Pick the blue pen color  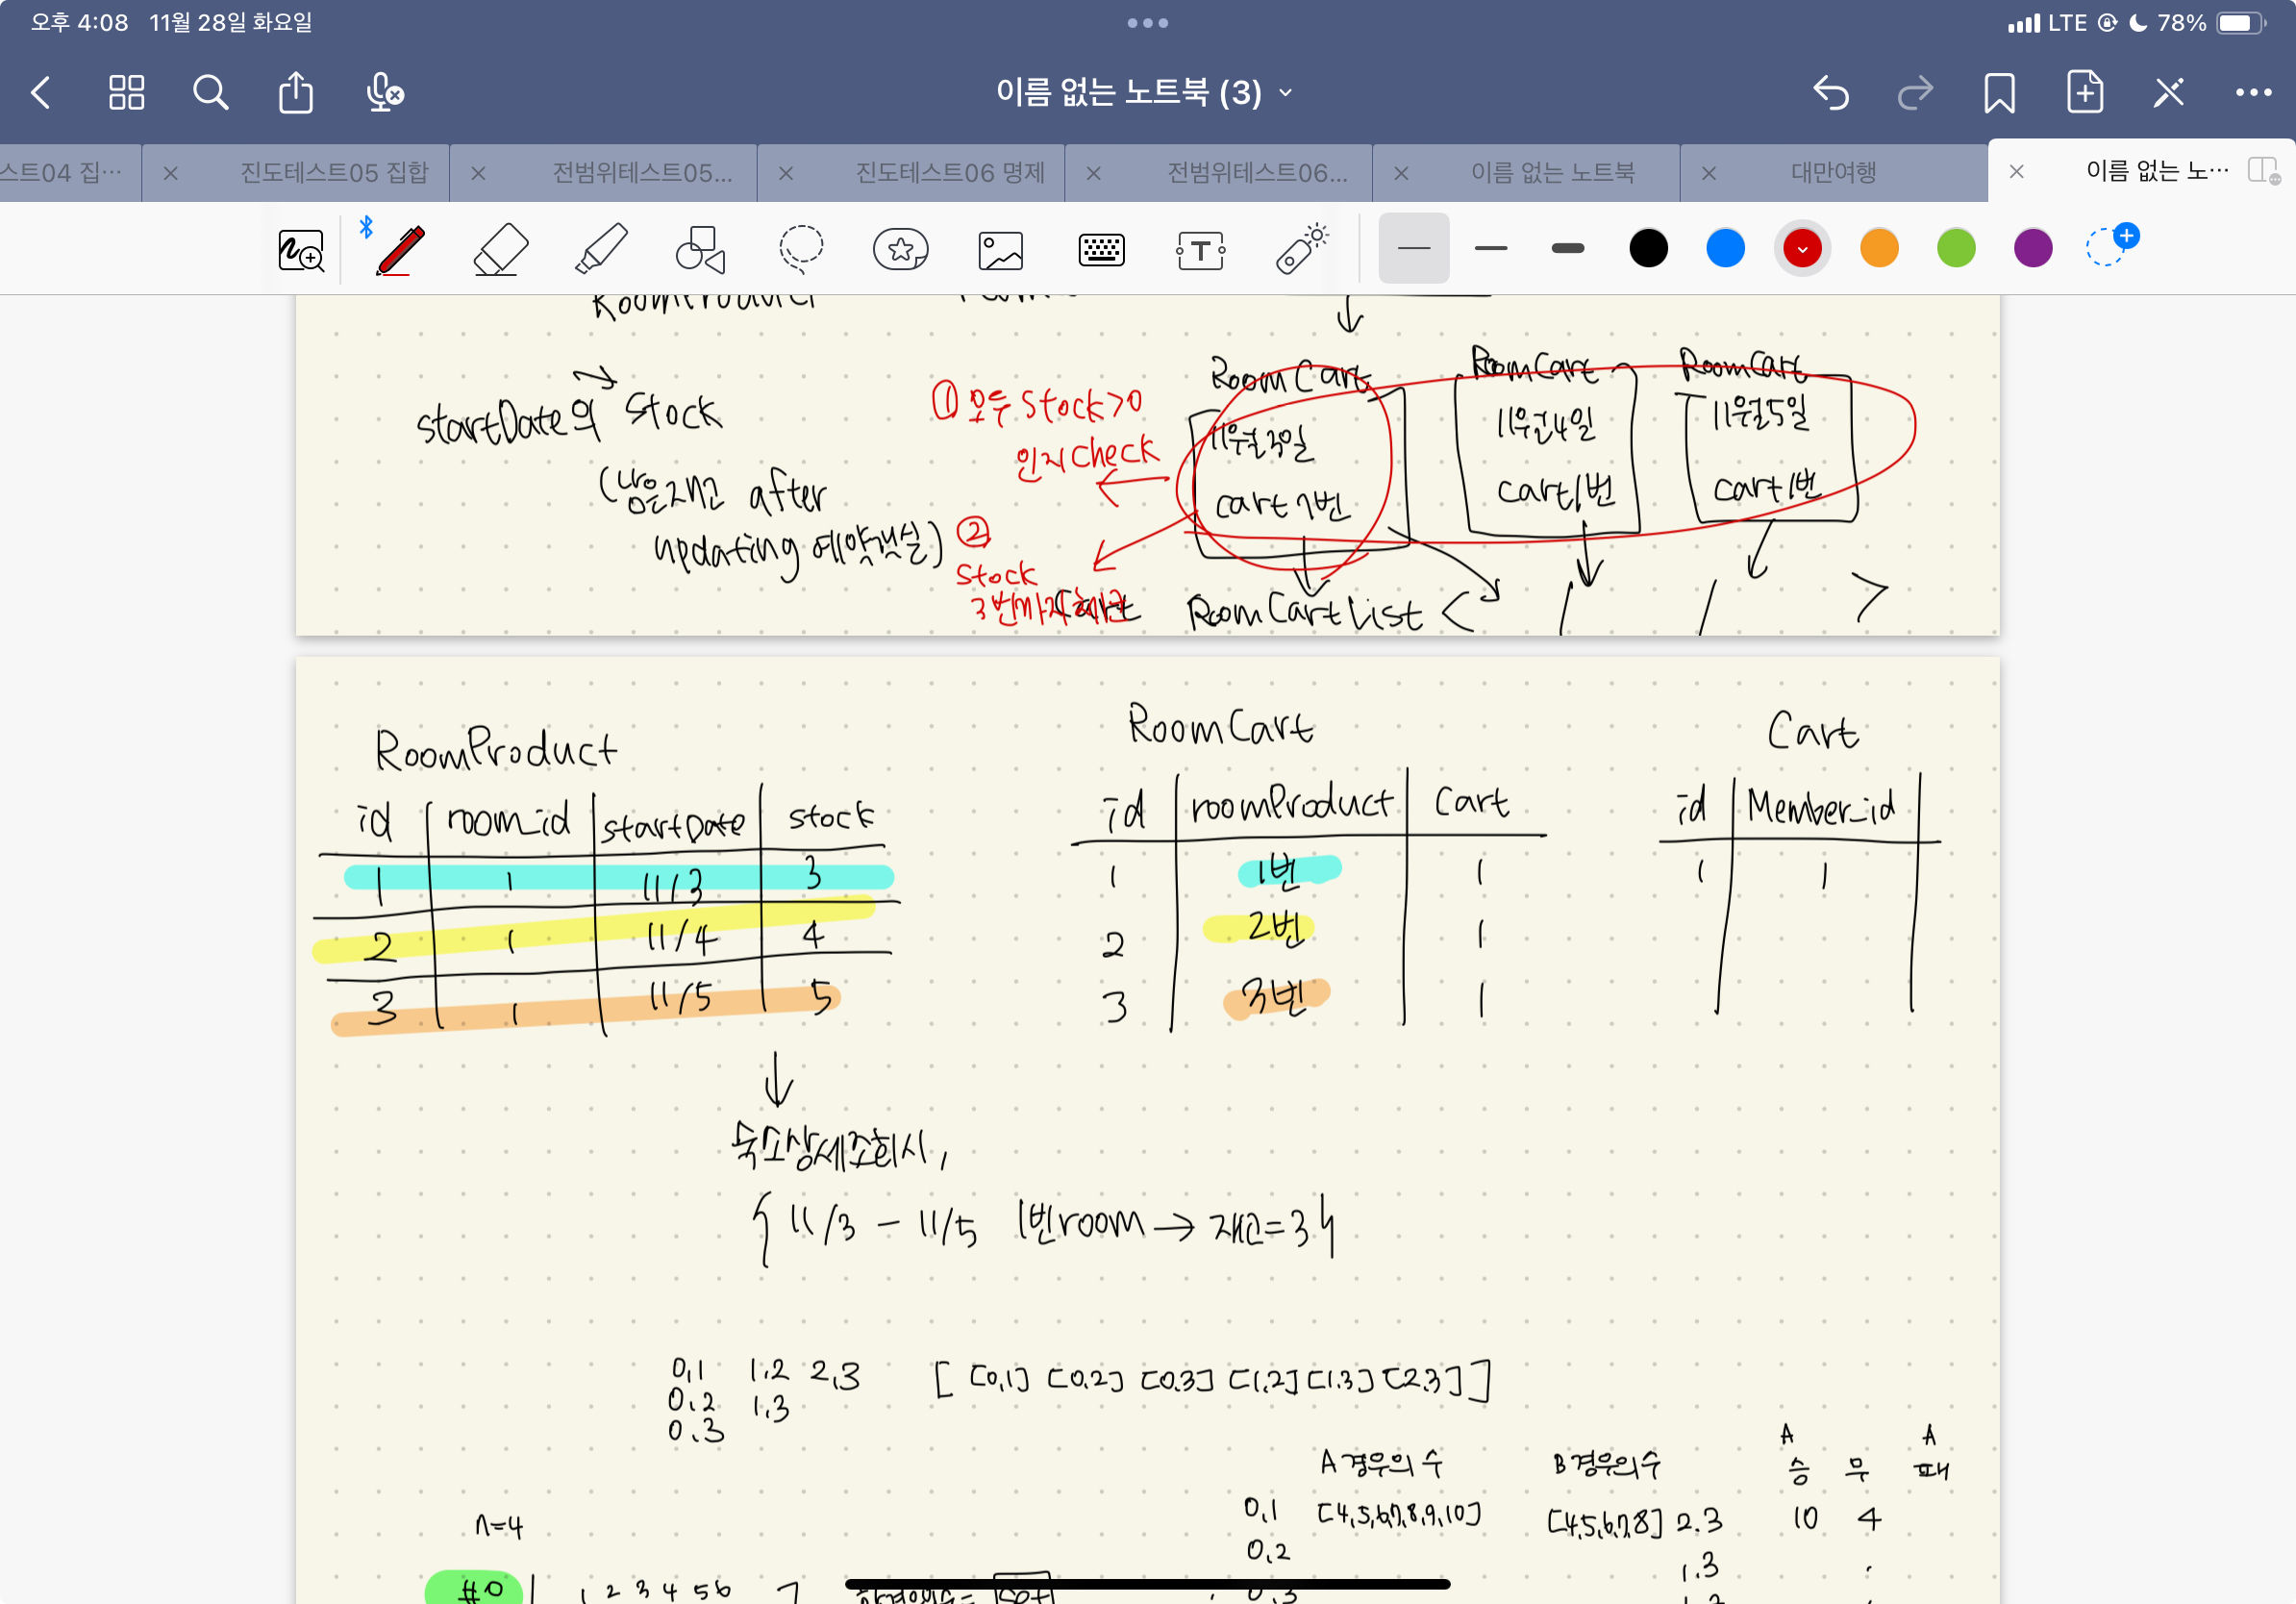pyautogui.click(x=1725, y=248)
